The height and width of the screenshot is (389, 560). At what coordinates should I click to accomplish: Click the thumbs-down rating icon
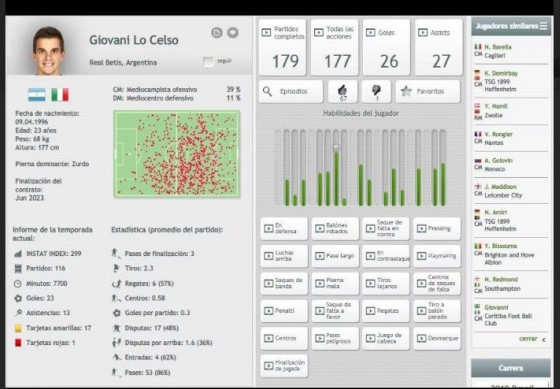(x=376, y=92)
